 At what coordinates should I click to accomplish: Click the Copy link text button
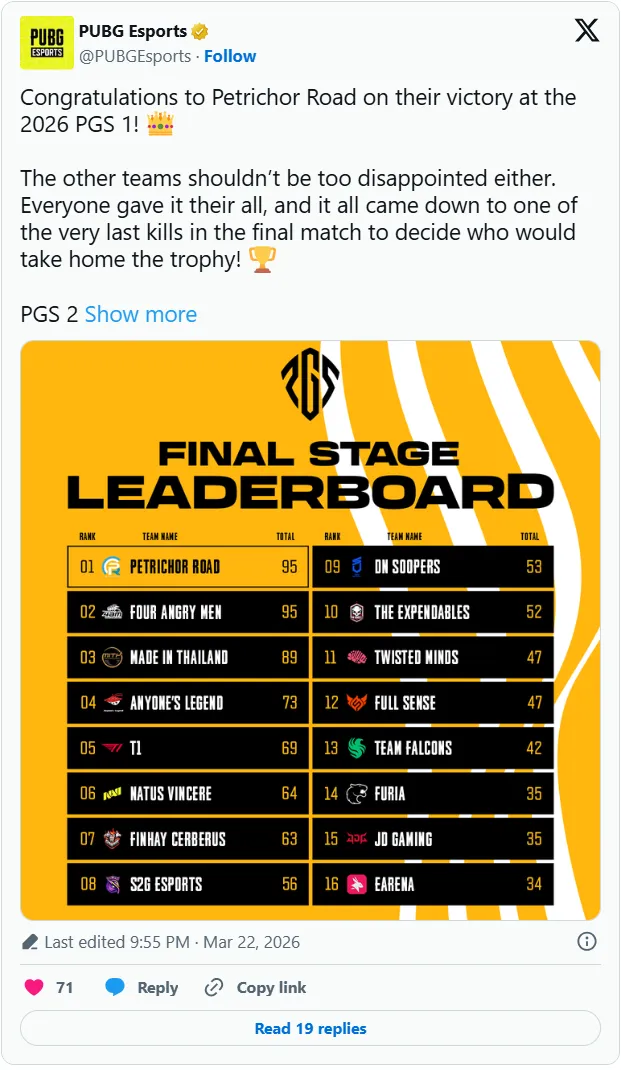coord(271,987)
